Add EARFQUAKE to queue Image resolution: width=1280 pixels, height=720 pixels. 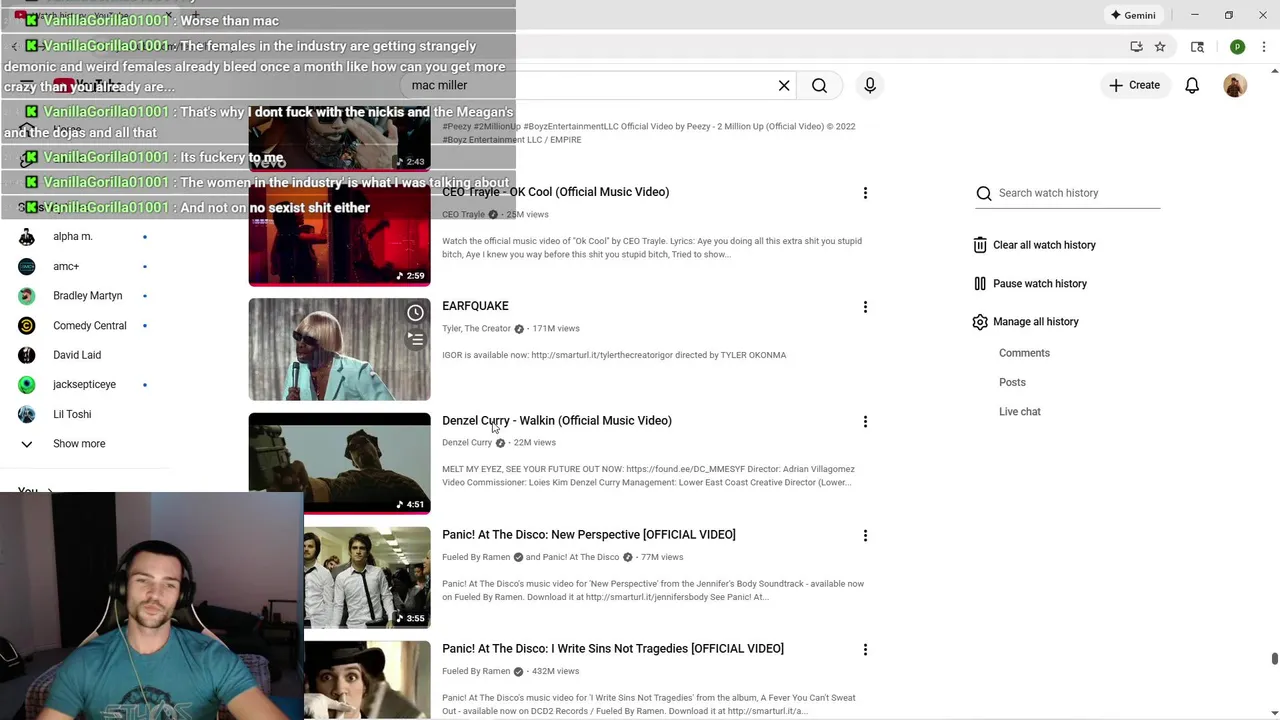click(x=415, y=340)
